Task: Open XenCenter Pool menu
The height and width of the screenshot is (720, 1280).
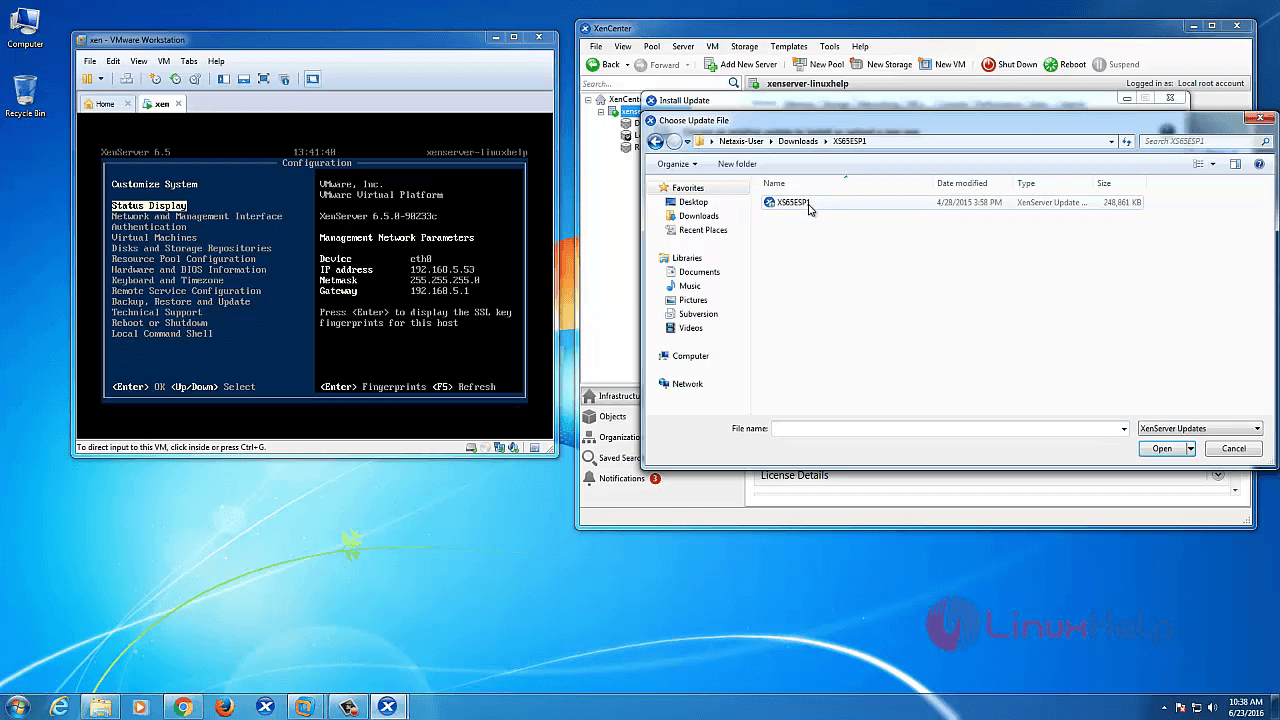Action: pyautogui.click(x=652, y=46)
